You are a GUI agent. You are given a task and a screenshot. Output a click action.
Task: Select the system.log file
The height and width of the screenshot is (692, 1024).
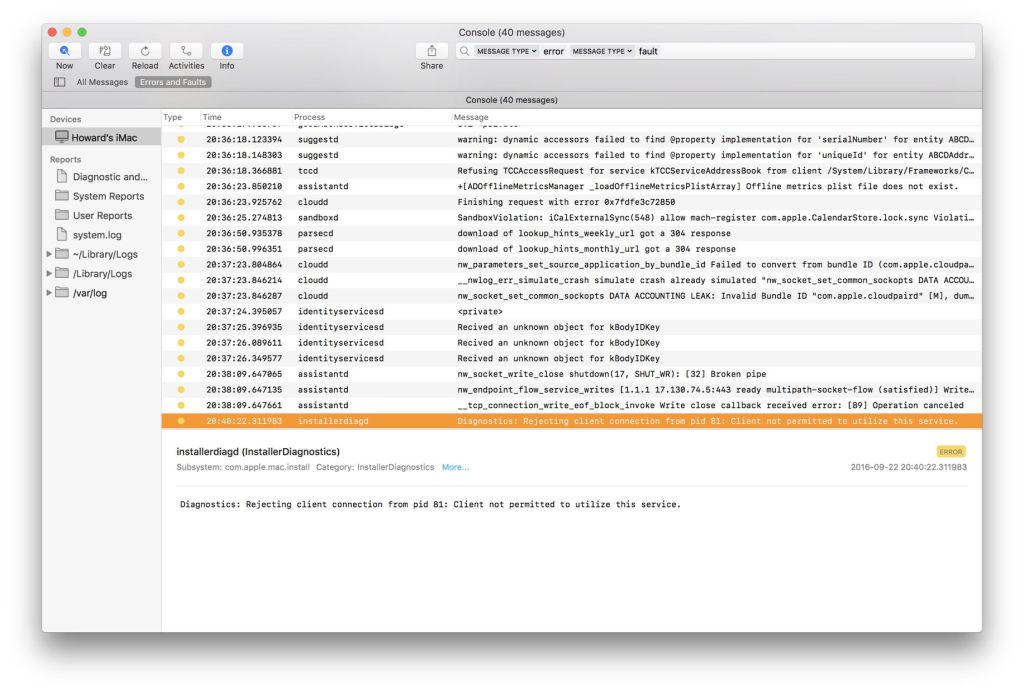(97, 235)
